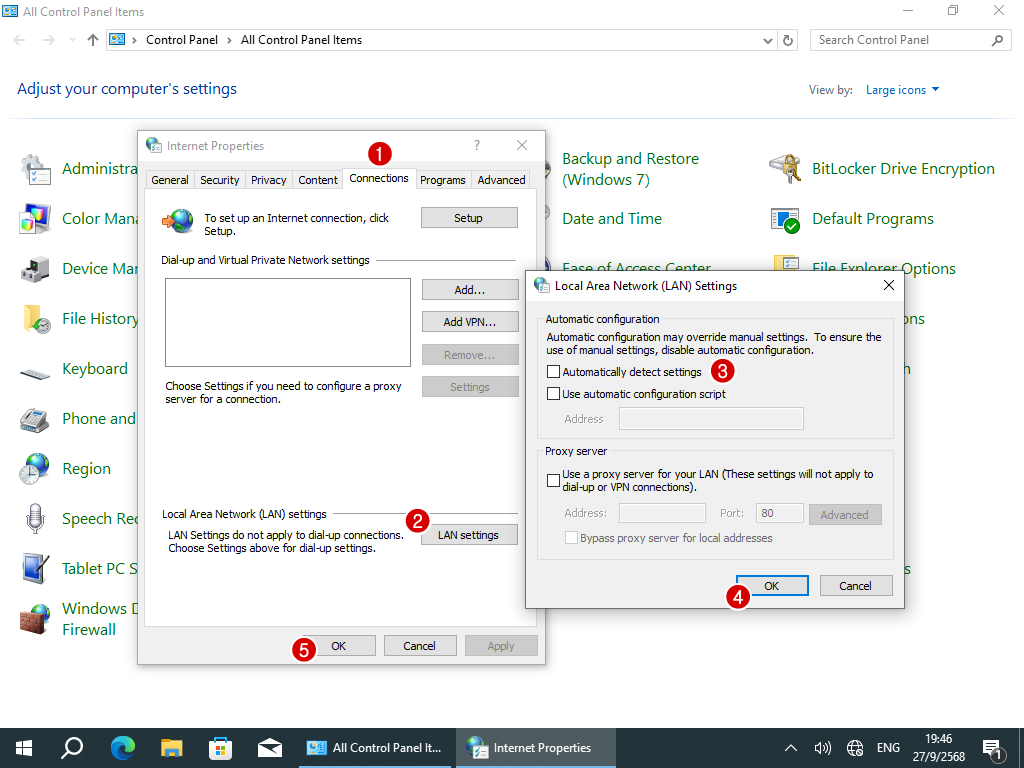Enable Use a proxy server for your LAN
This screenshot has height=768, width=1024.
[554, 481]
